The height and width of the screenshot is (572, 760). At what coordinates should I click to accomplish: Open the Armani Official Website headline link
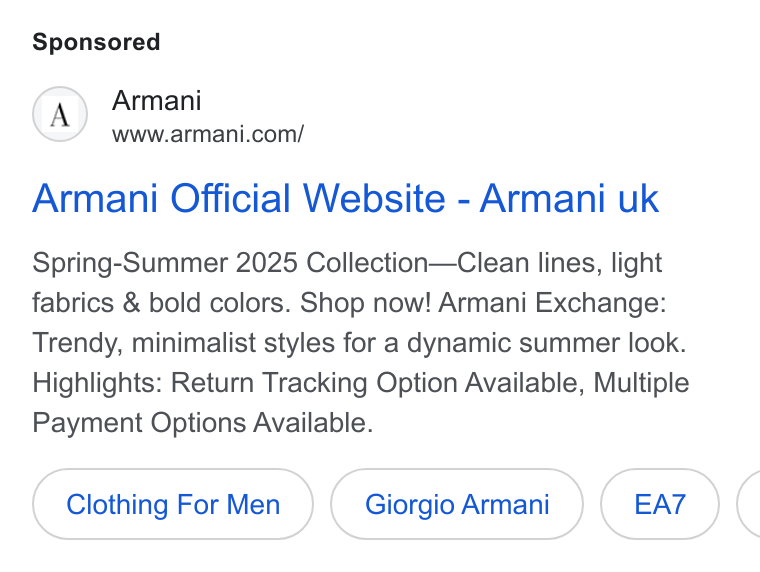pyautogui.click(x=346, y=198)
